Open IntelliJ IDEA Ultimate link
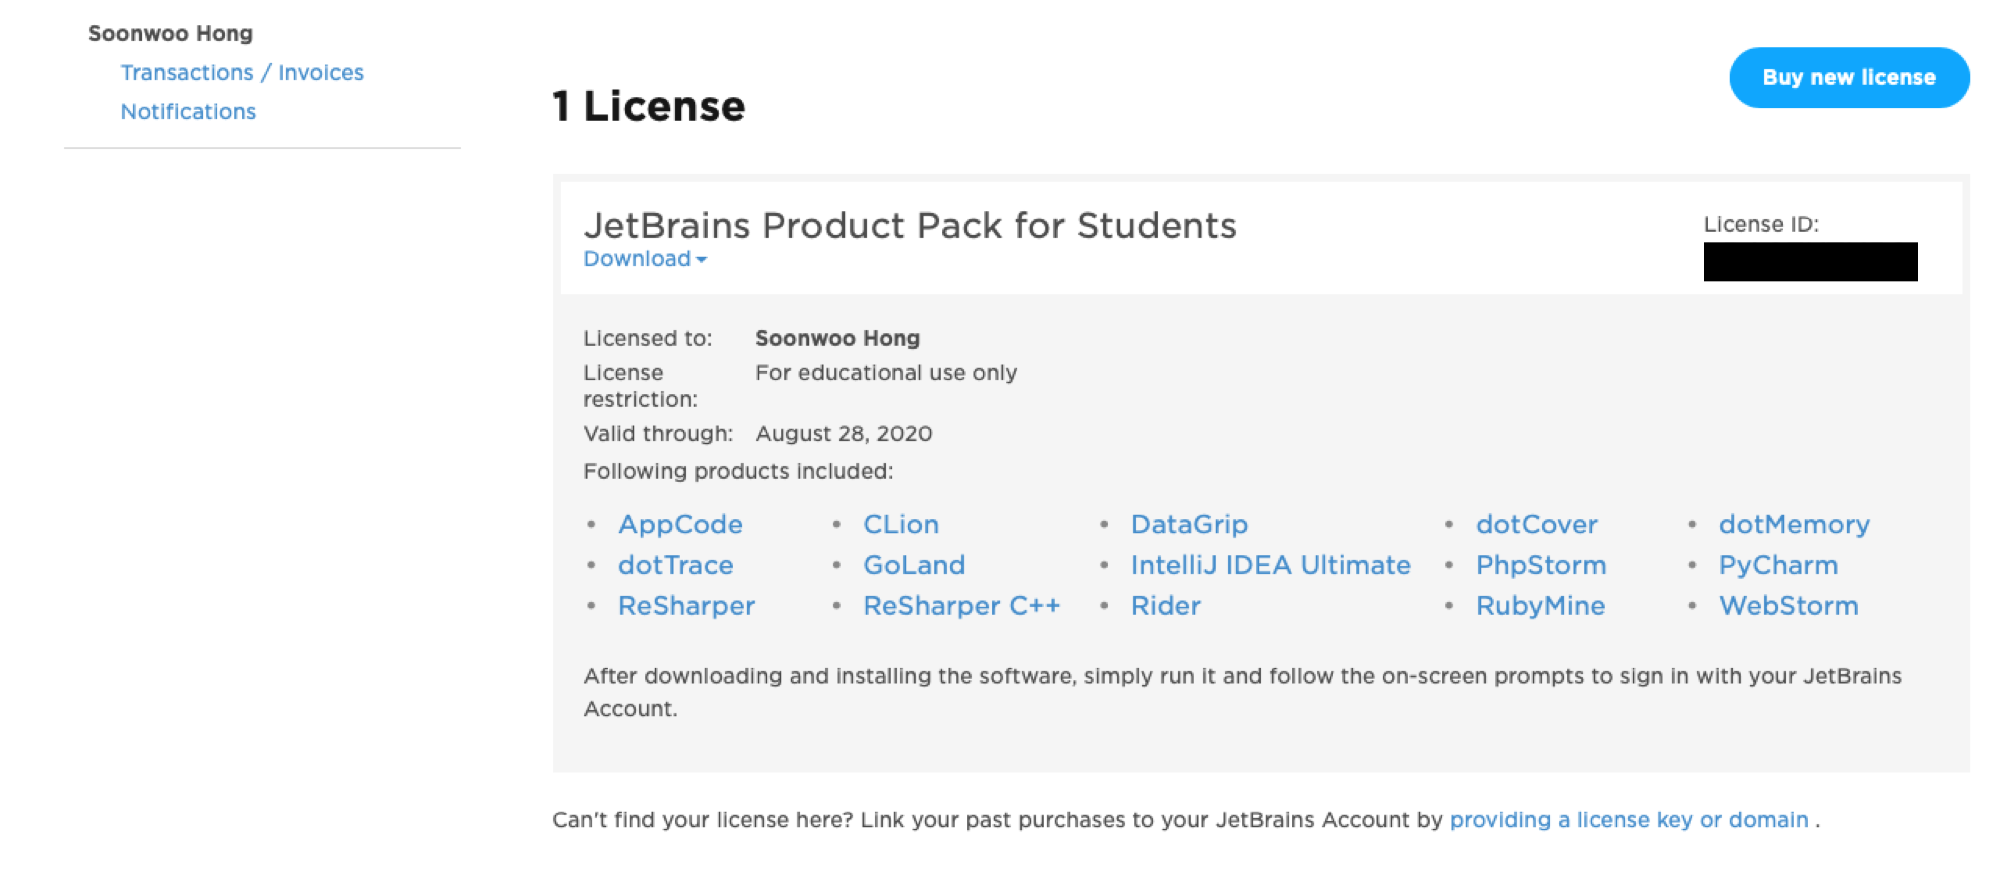This screenshot has height=889, width=1999. pos(1270,565)
